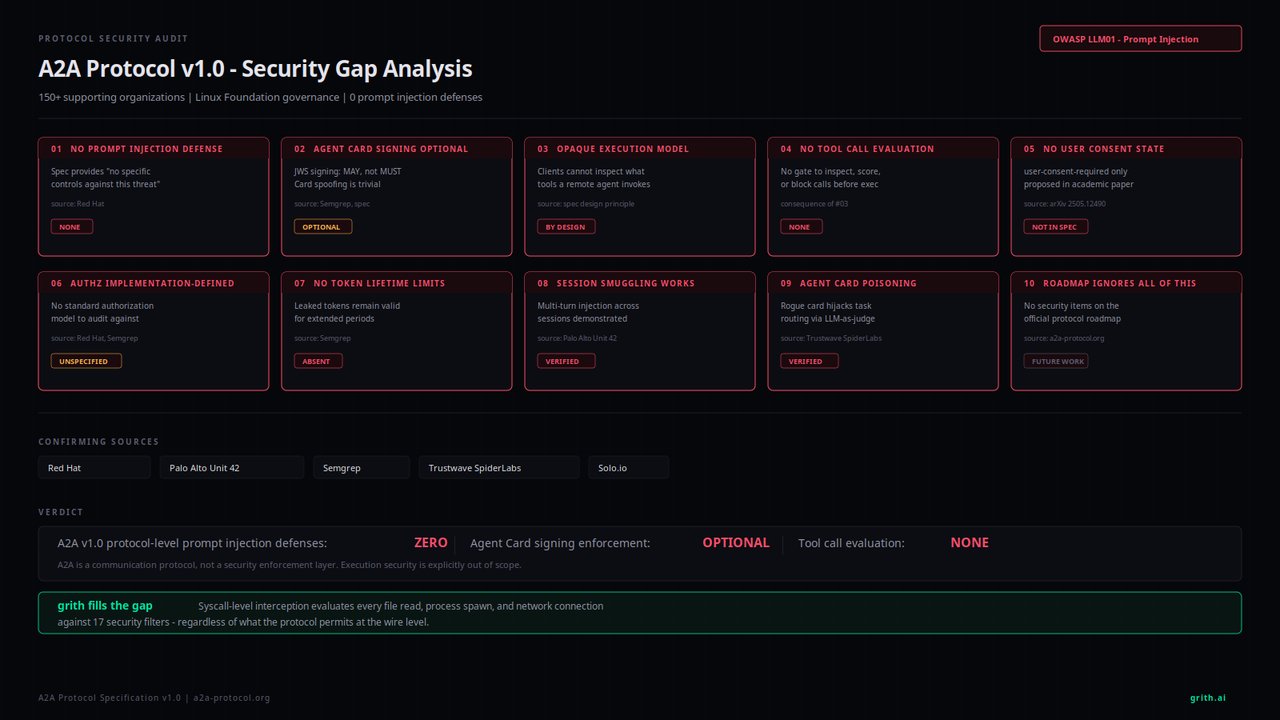1280x720 pixels.
Task: Click the a2a-protocol.org footer text
Action: pos(231,697)
